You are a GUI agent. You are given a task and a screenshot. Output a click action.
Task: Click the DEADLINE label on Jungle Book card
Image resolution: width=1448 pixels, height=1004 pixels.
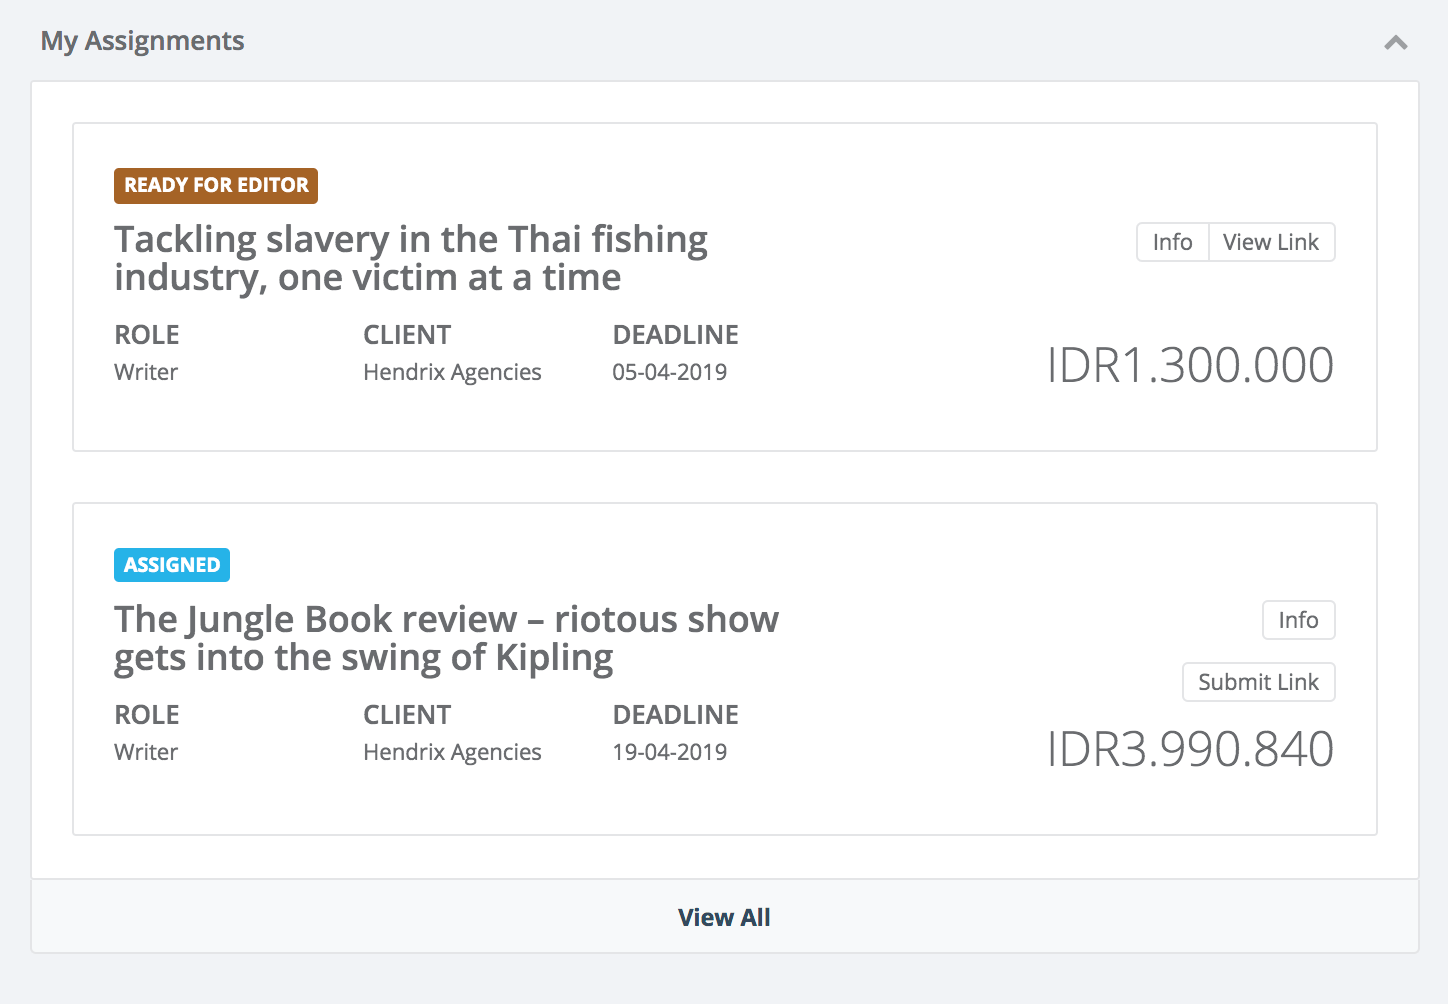point(675,715)
